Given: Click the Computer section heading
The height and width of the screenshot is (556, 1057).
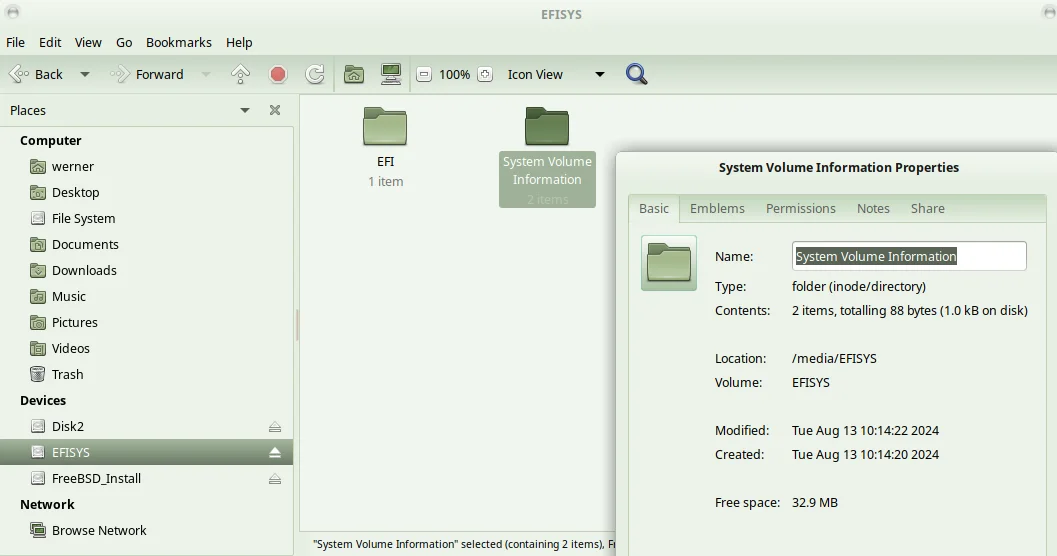Looking at the screenshot, I should pos(51,141).
